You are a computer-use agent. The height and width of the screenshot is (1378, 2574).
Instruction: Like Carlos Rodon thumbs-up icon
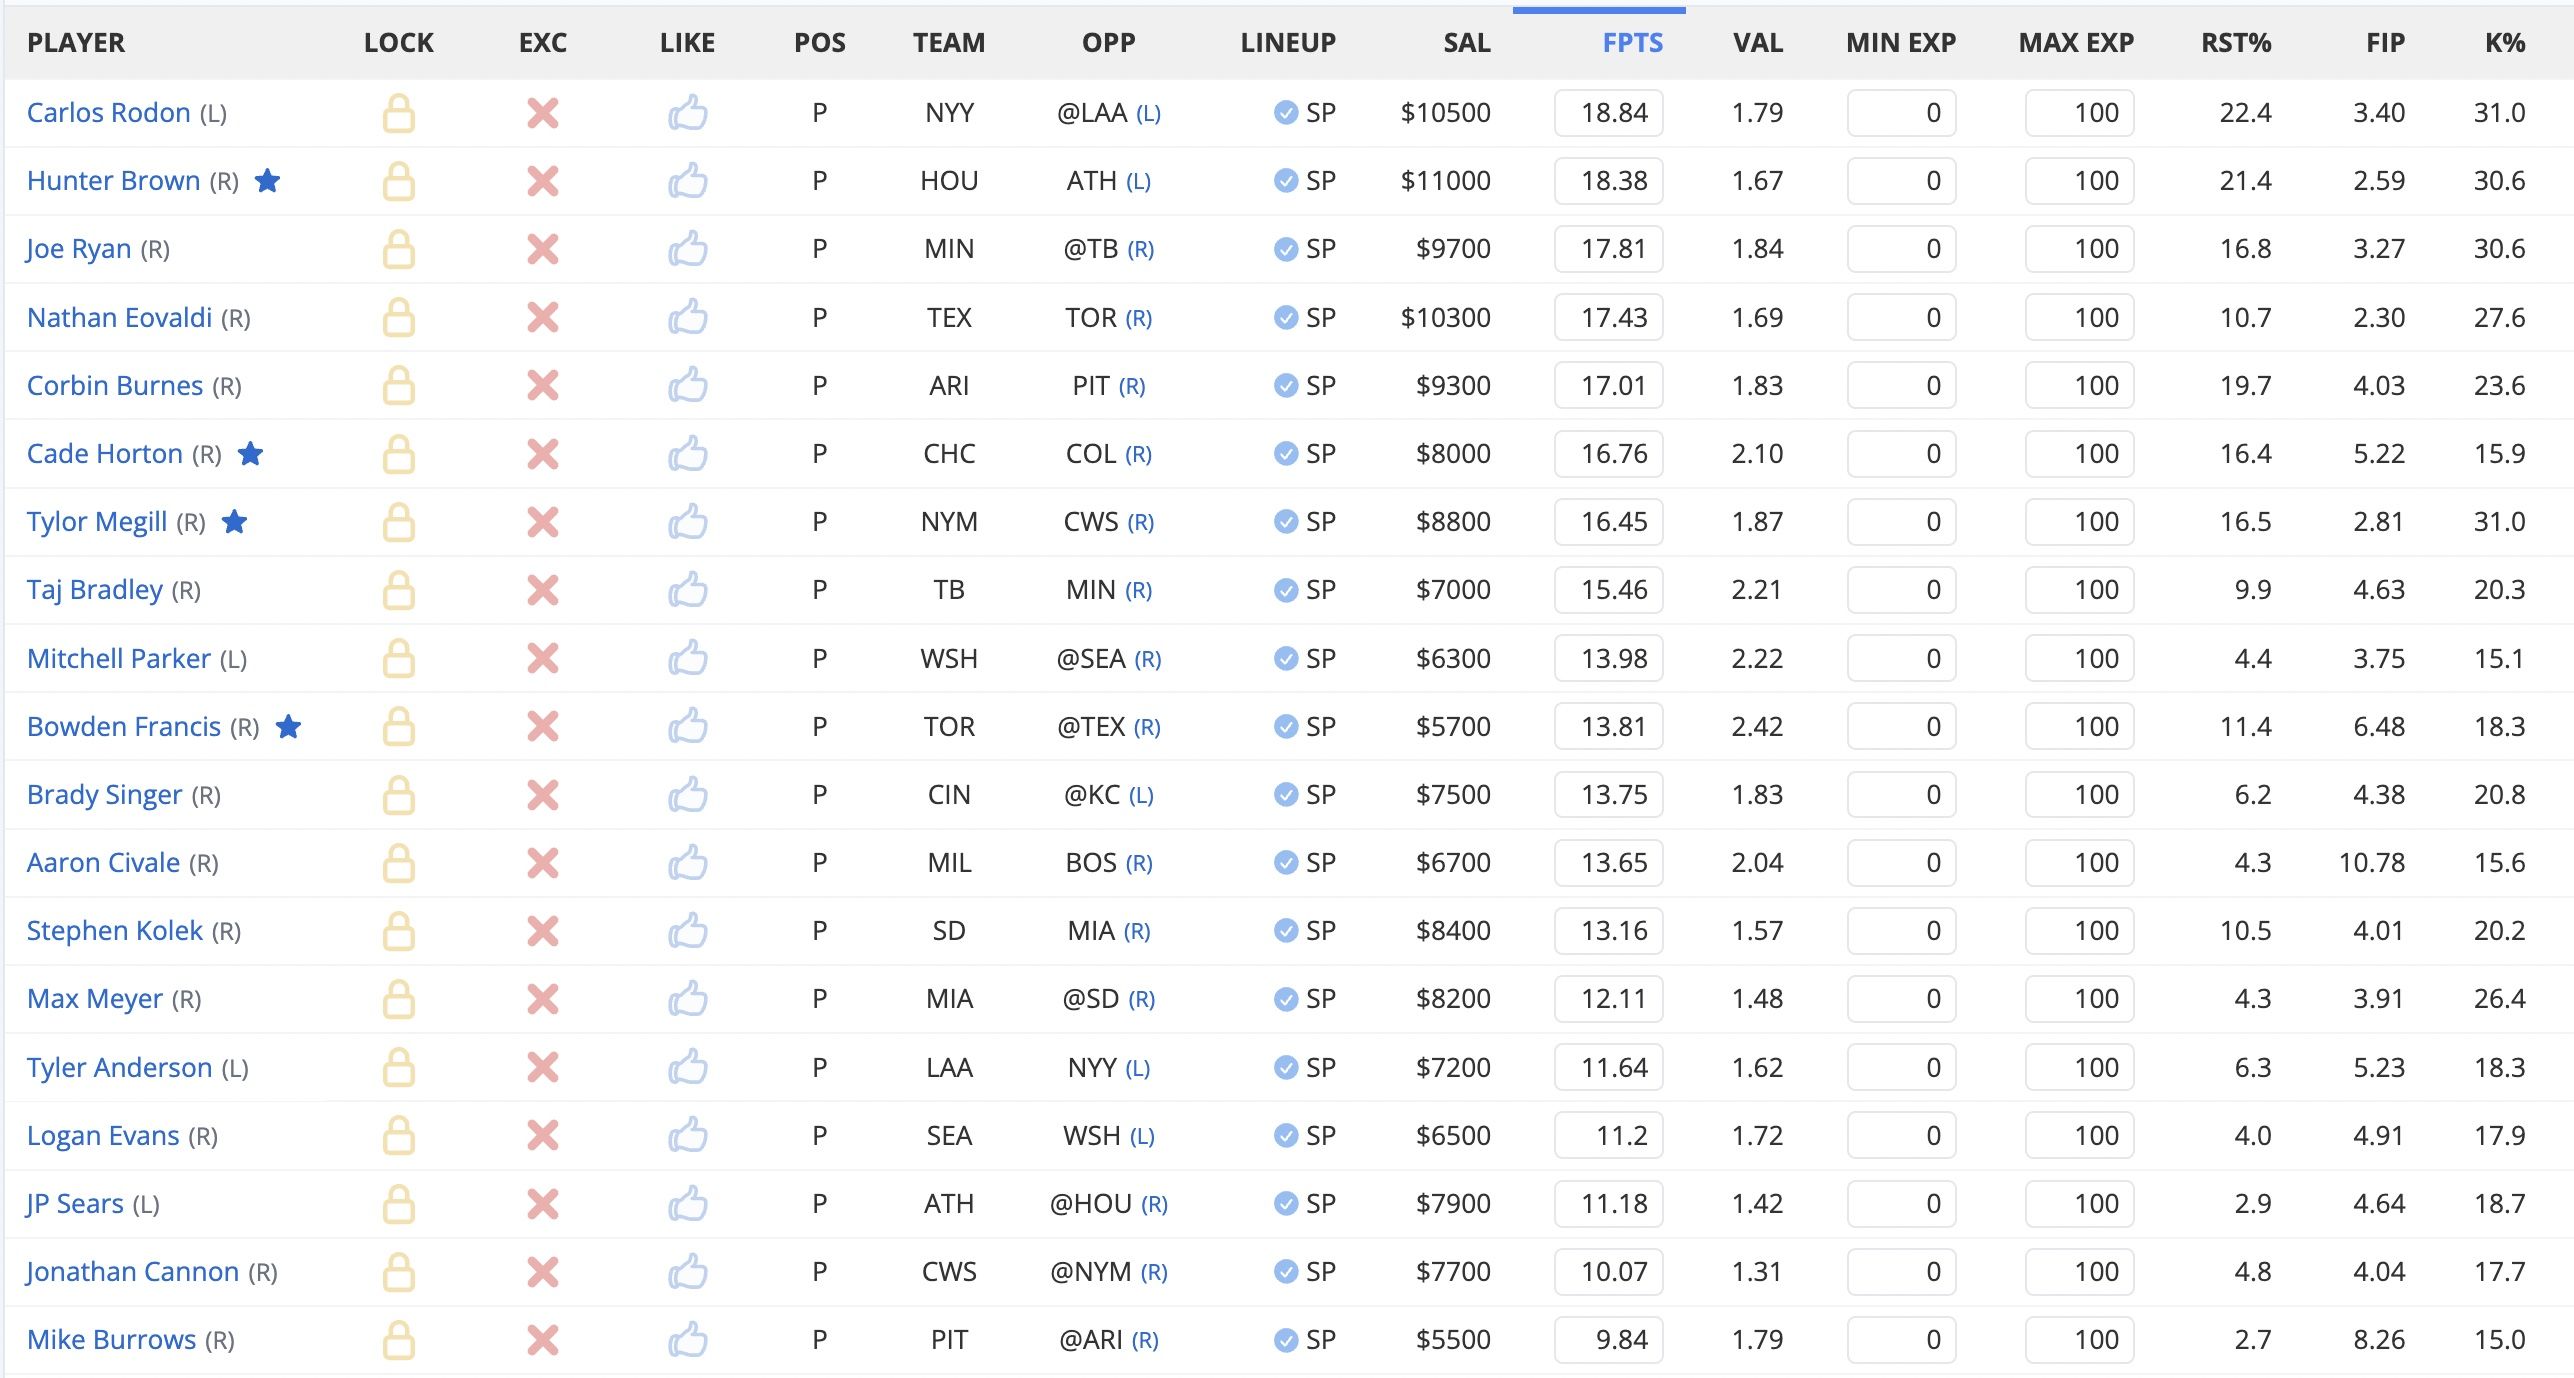[688, 113]
